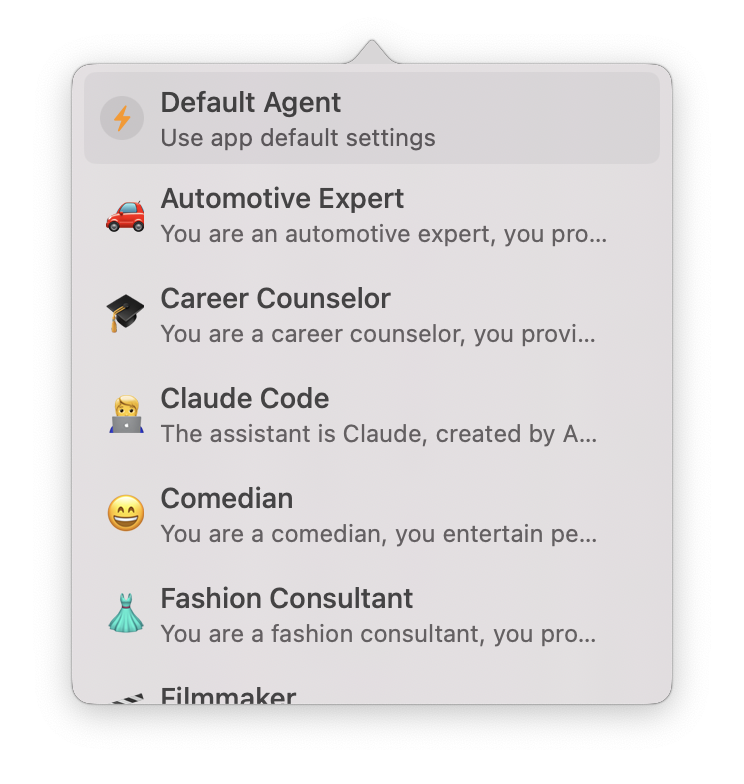
Task: Choose the Fashion Consultant title
Action: (286, 599)
